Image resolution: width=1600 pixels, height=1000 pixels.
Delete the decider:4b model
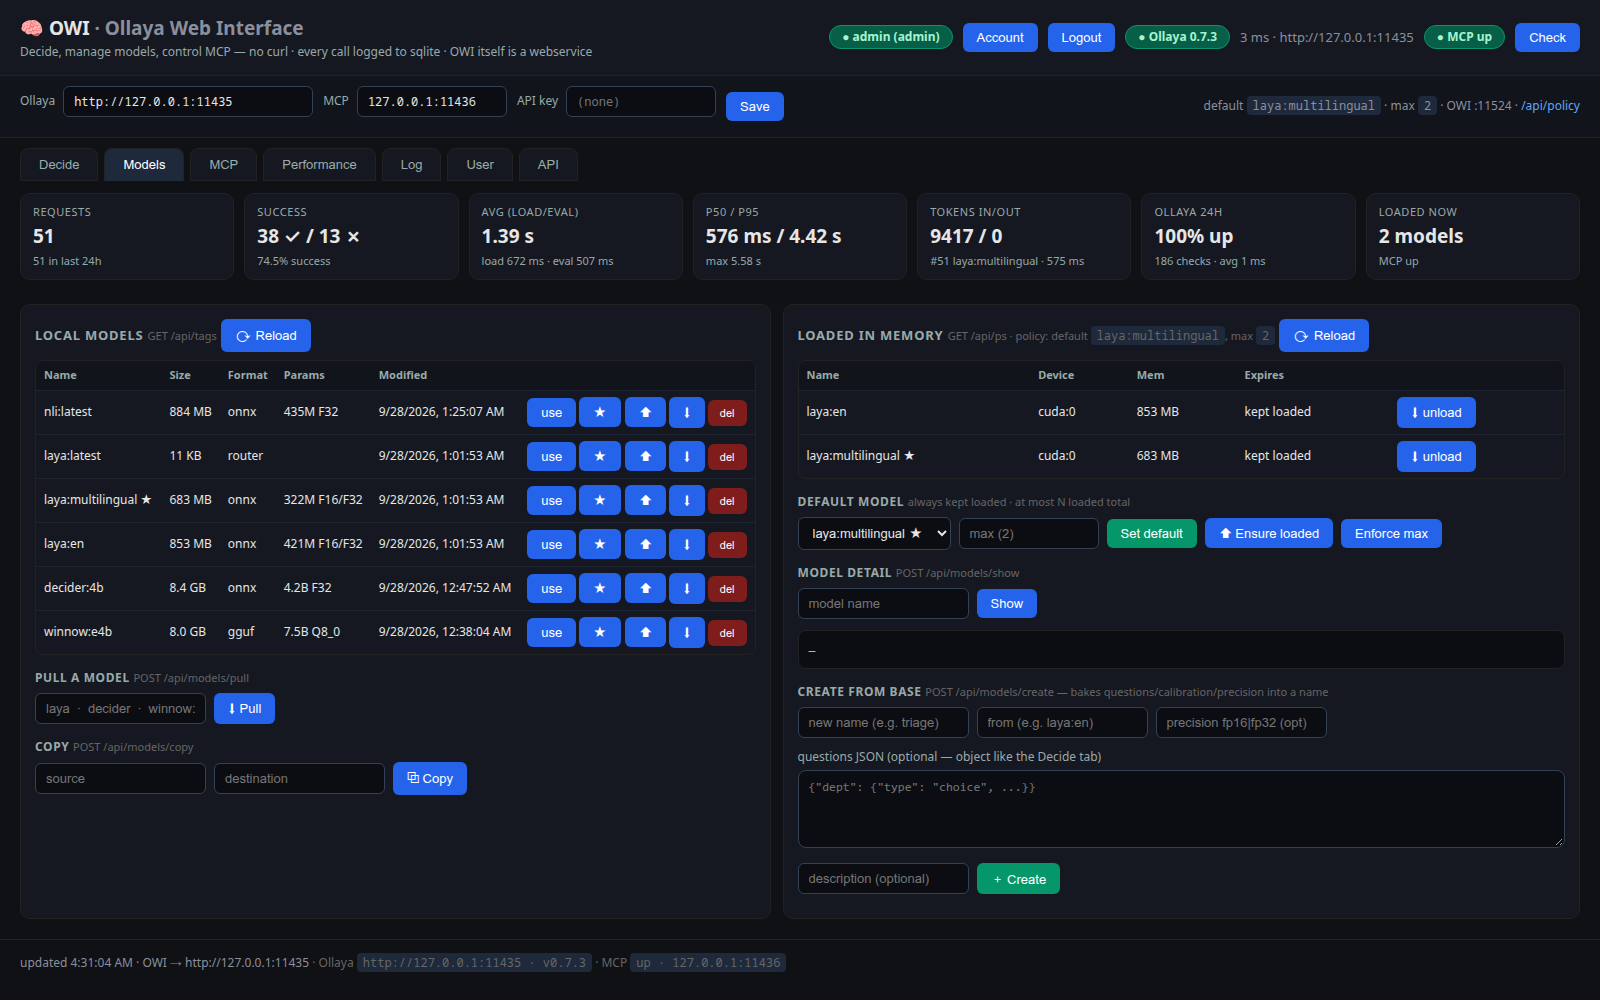pos(727,589)
